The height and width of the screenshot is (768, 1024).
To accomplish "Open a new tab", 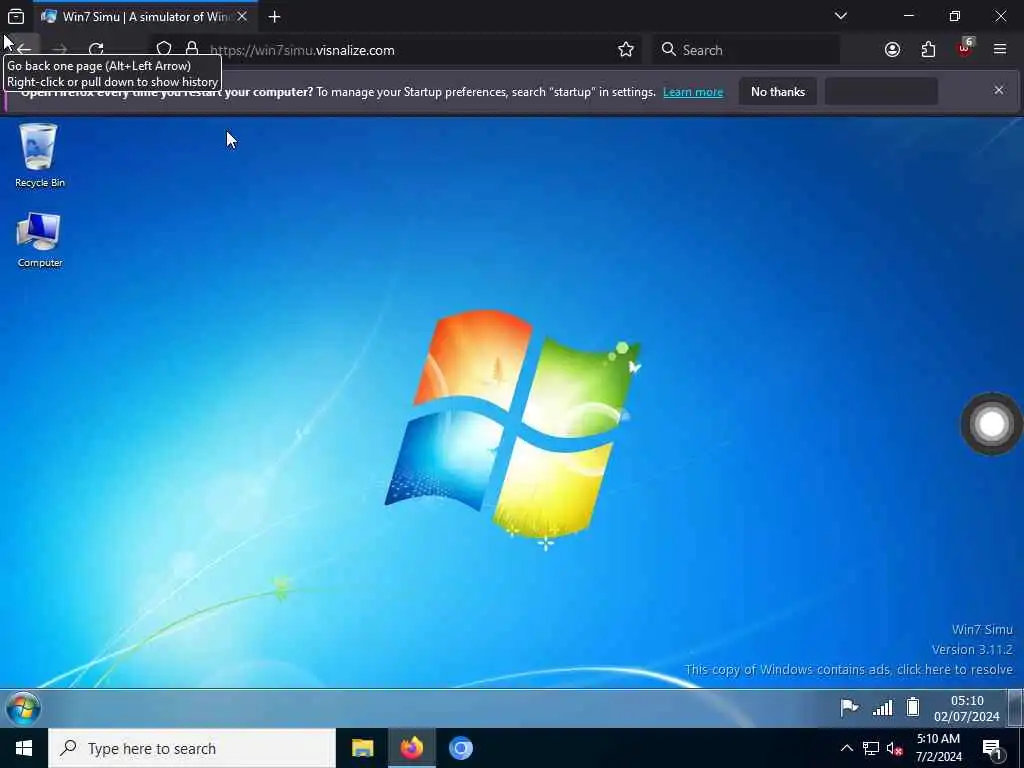I will click(274, 16).
